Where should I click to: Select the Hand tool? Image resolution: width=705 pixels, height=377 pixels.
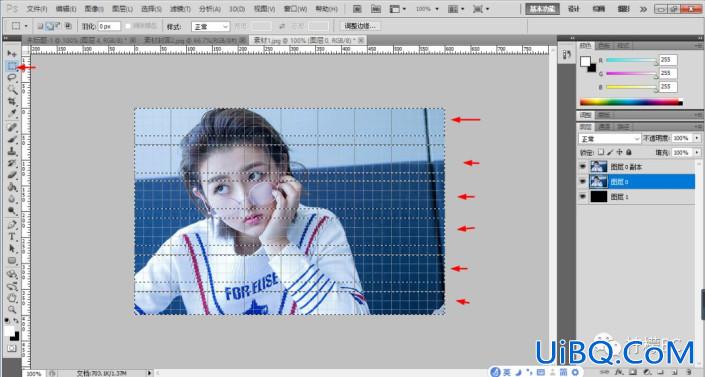pyautogui.click(x=12, y=298)
